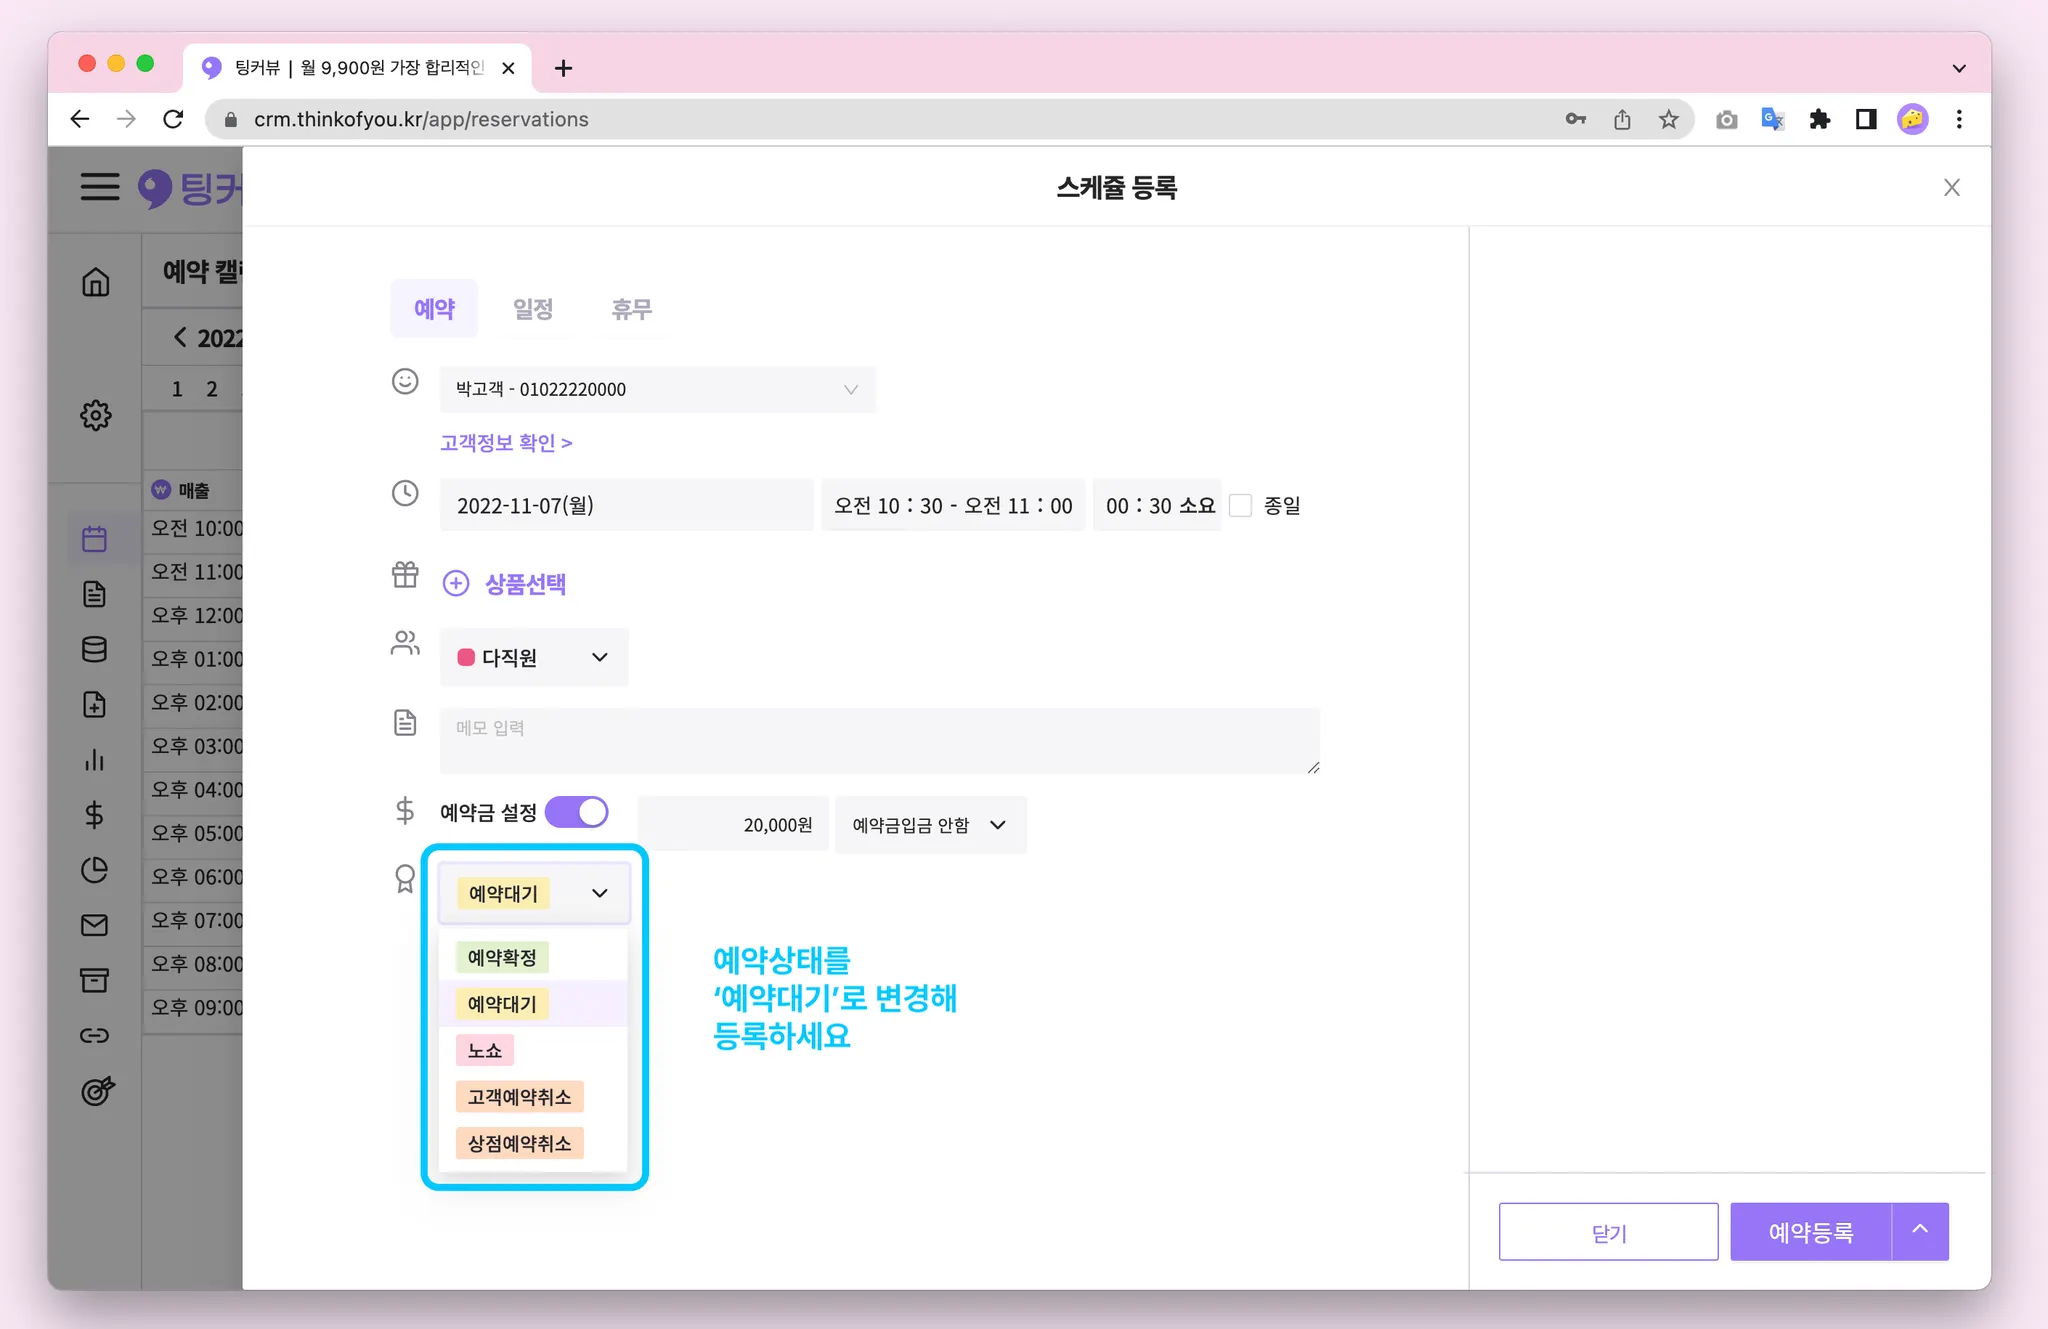Image resolution: width=2048 pixels, height=1329 pixels.
Task: Select 예약확정 status option in list
Action: [x=503, y=958]
